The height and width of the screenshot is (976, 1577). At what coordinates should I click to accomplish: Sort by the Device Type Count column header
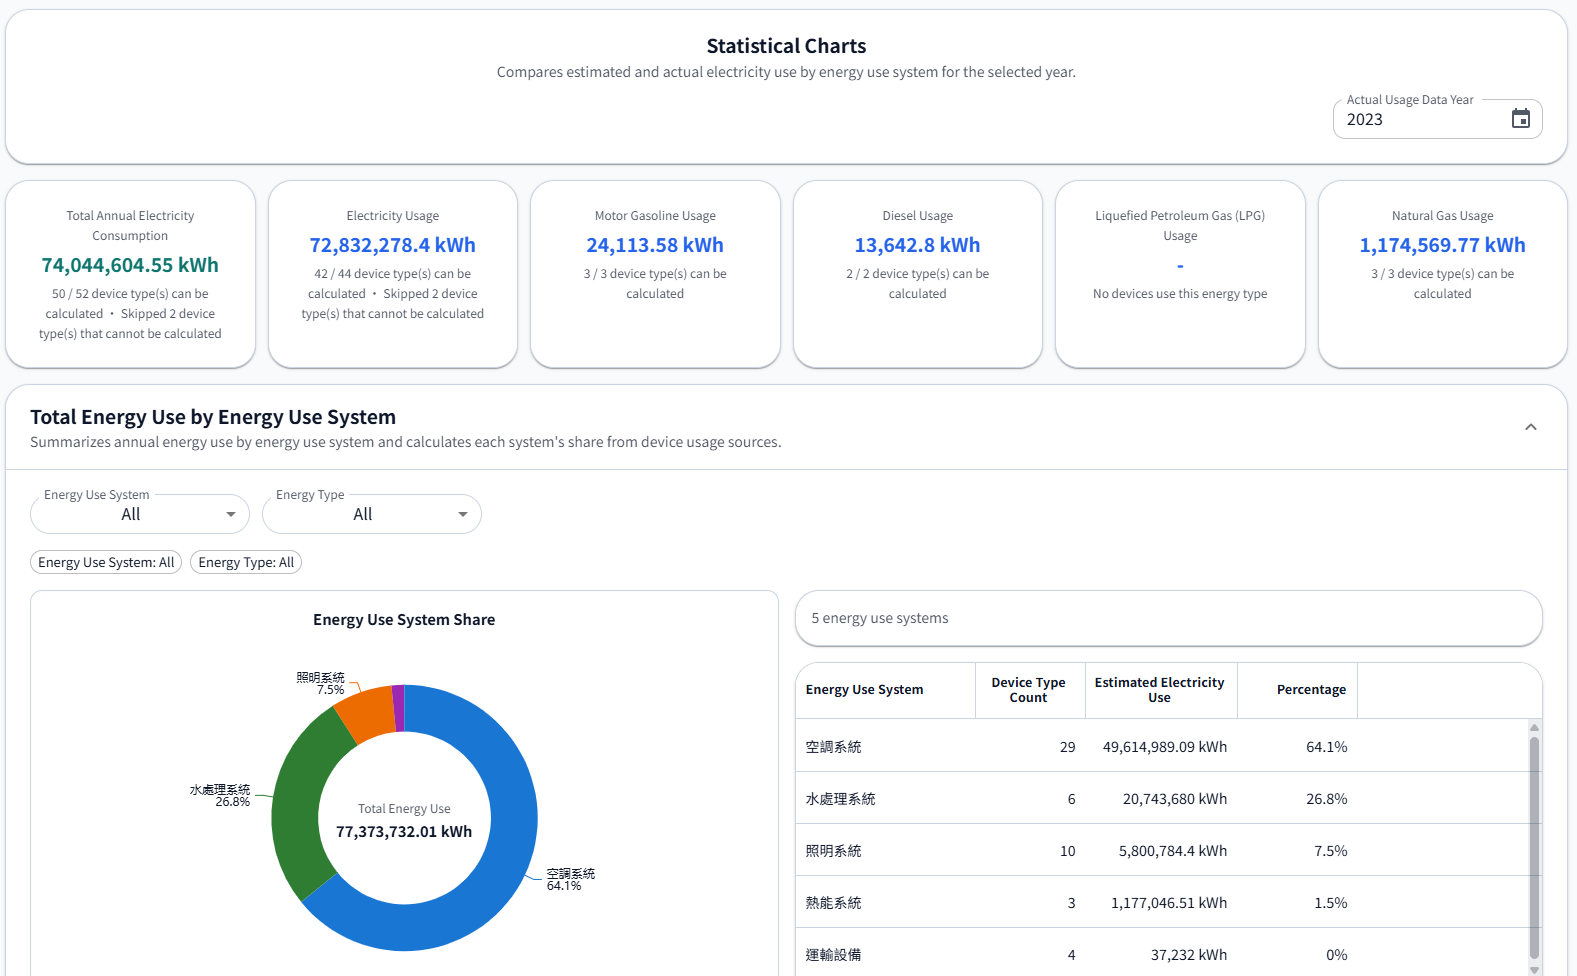(1028, 690)
